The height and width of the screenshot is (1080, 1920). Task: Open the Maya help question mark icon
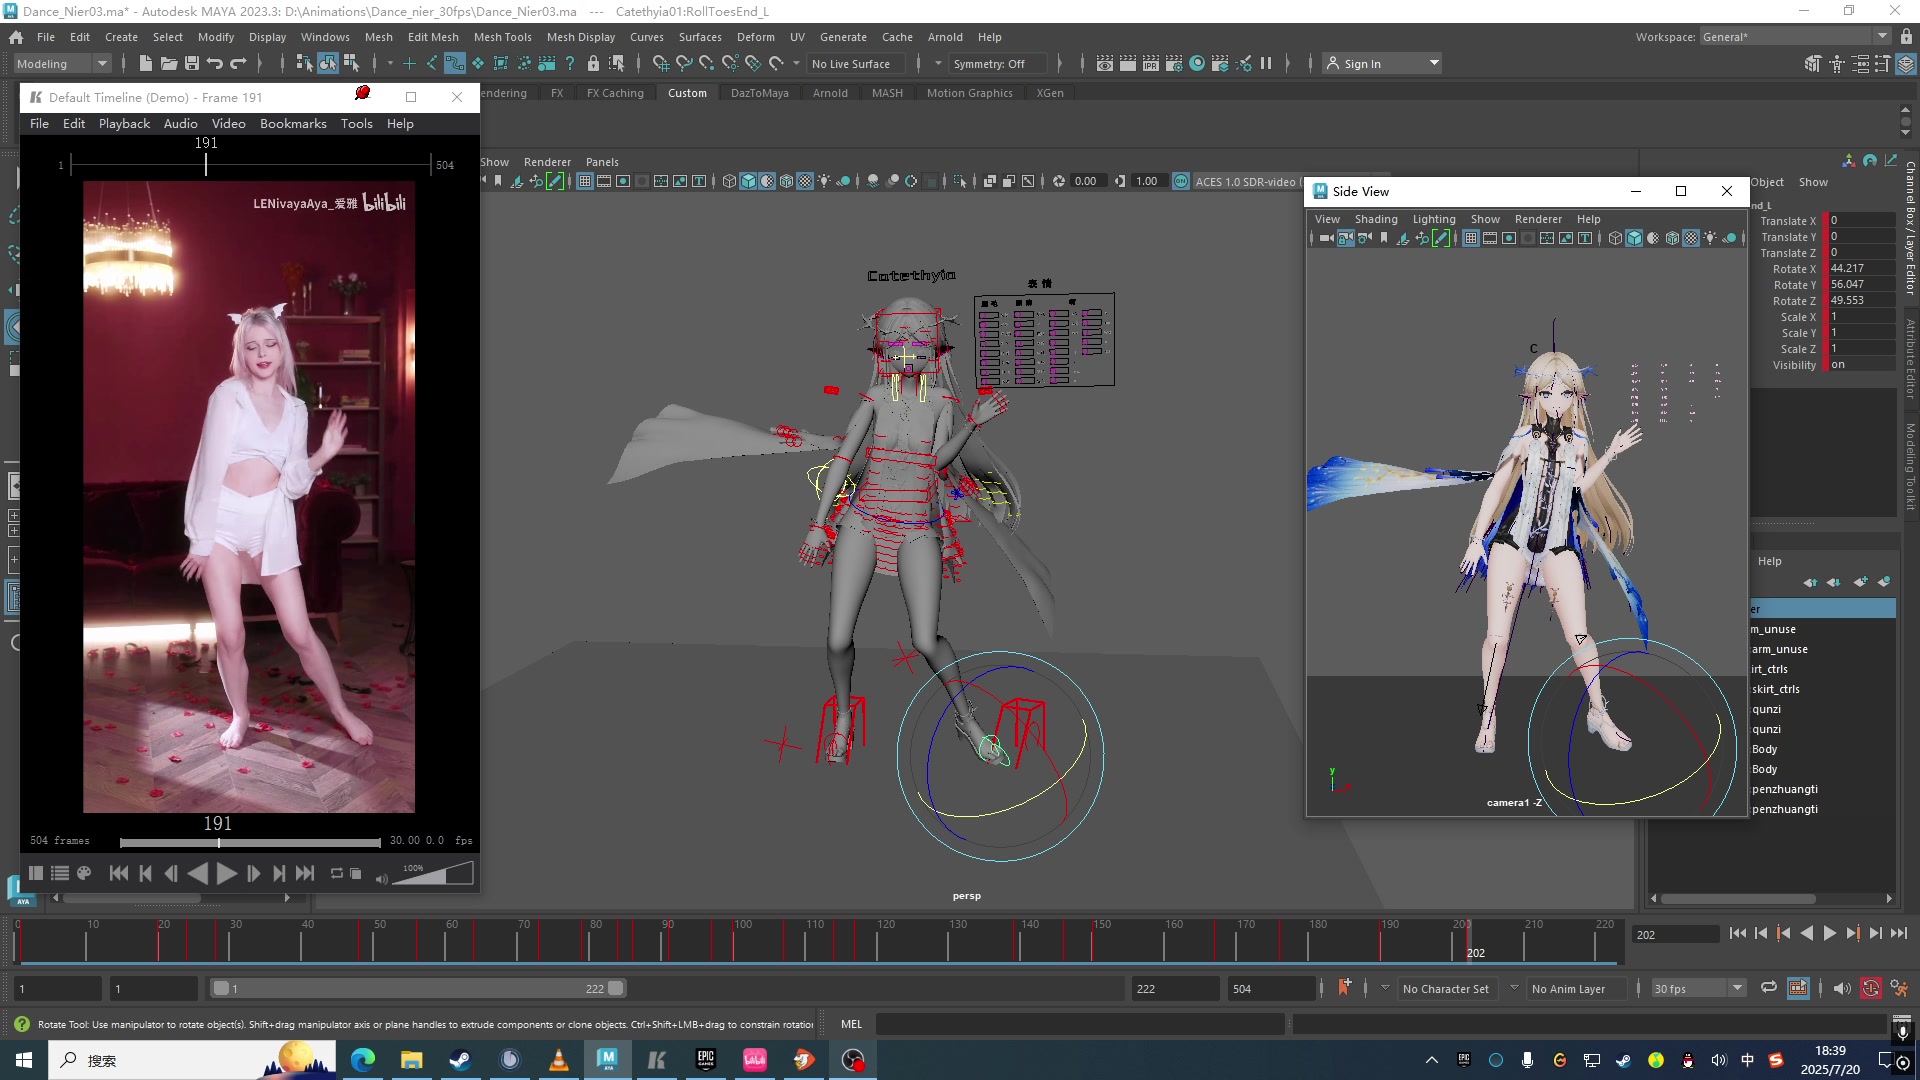tap(570, 63)
